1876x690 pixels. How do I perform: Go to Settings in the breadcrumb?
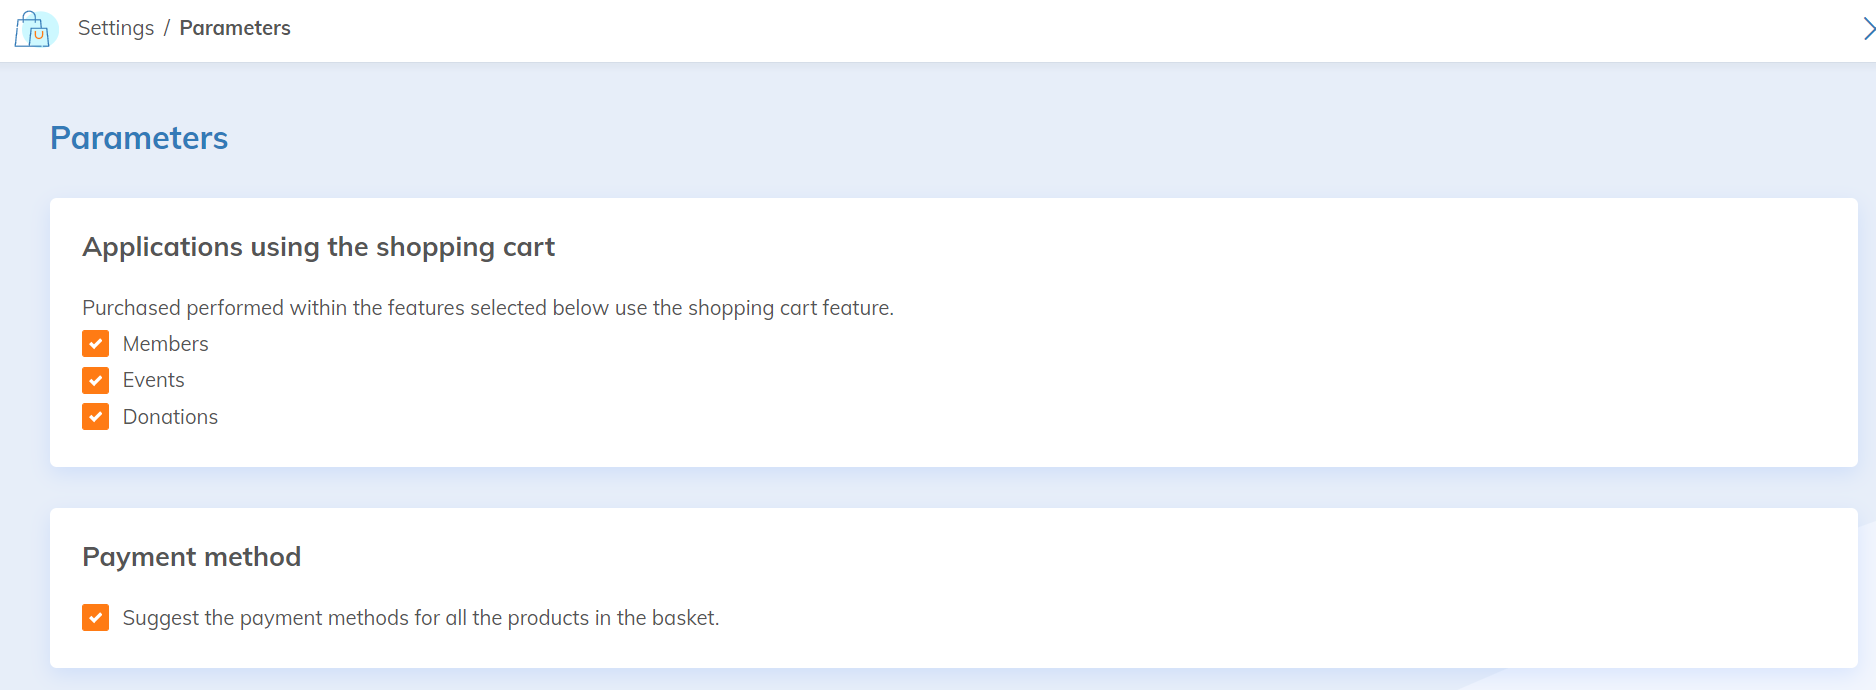pyautogui.click(x=116, y=28)
